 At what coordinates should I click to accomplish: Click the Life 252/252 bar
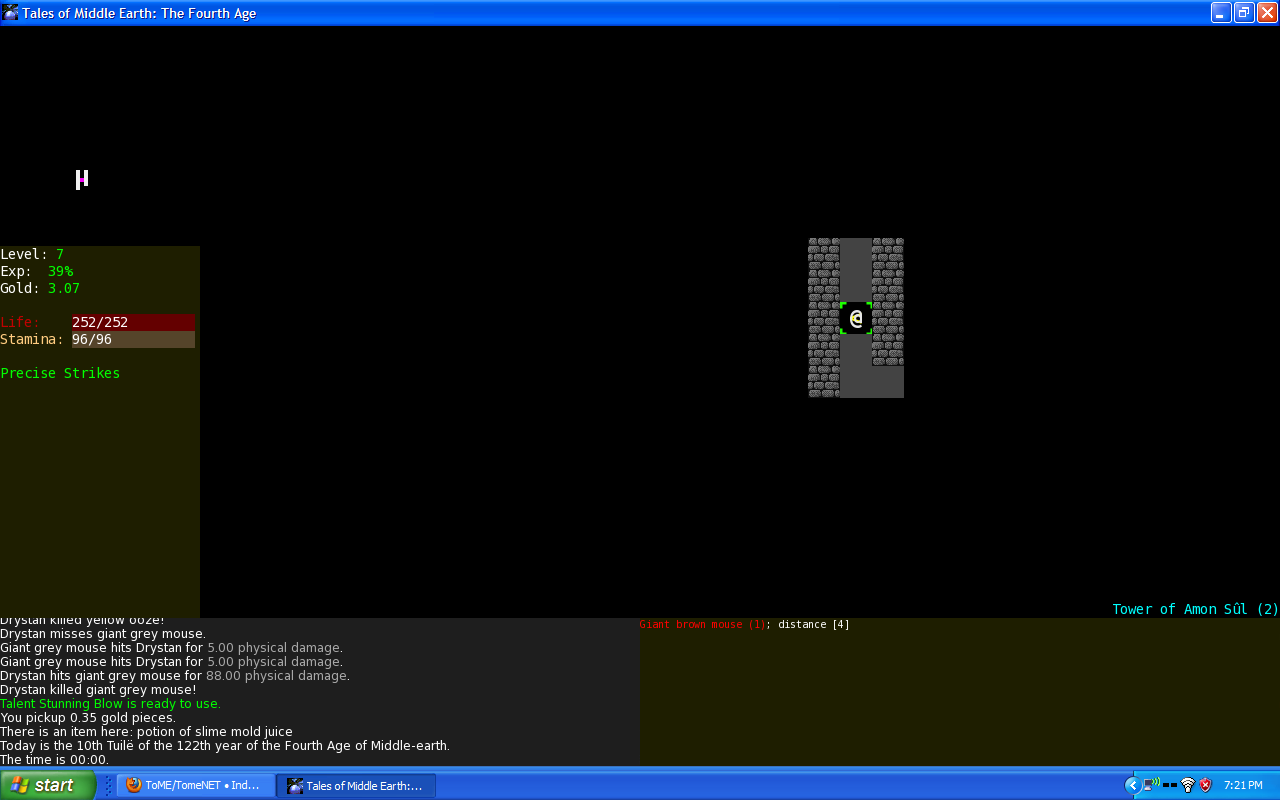[x=133, y=322]
